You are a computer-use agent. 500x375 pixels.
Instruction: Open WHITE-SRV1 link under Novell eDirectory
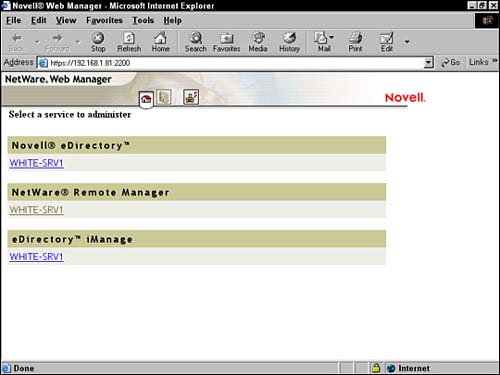coord(36,163)
